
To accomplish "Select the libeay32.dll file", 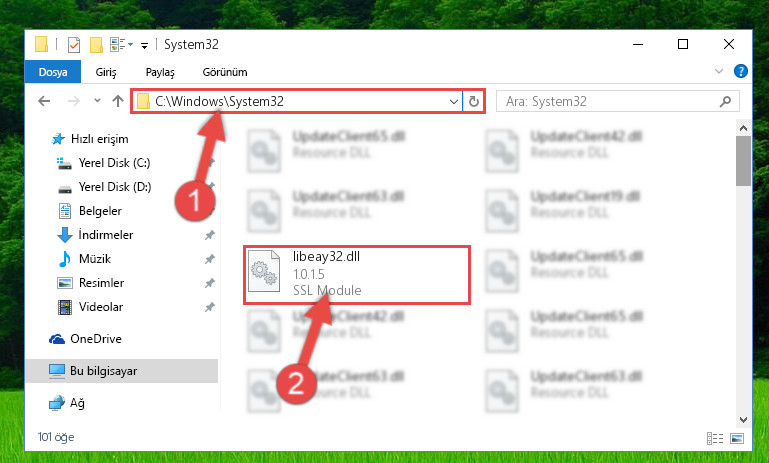I will click(357, 274).
